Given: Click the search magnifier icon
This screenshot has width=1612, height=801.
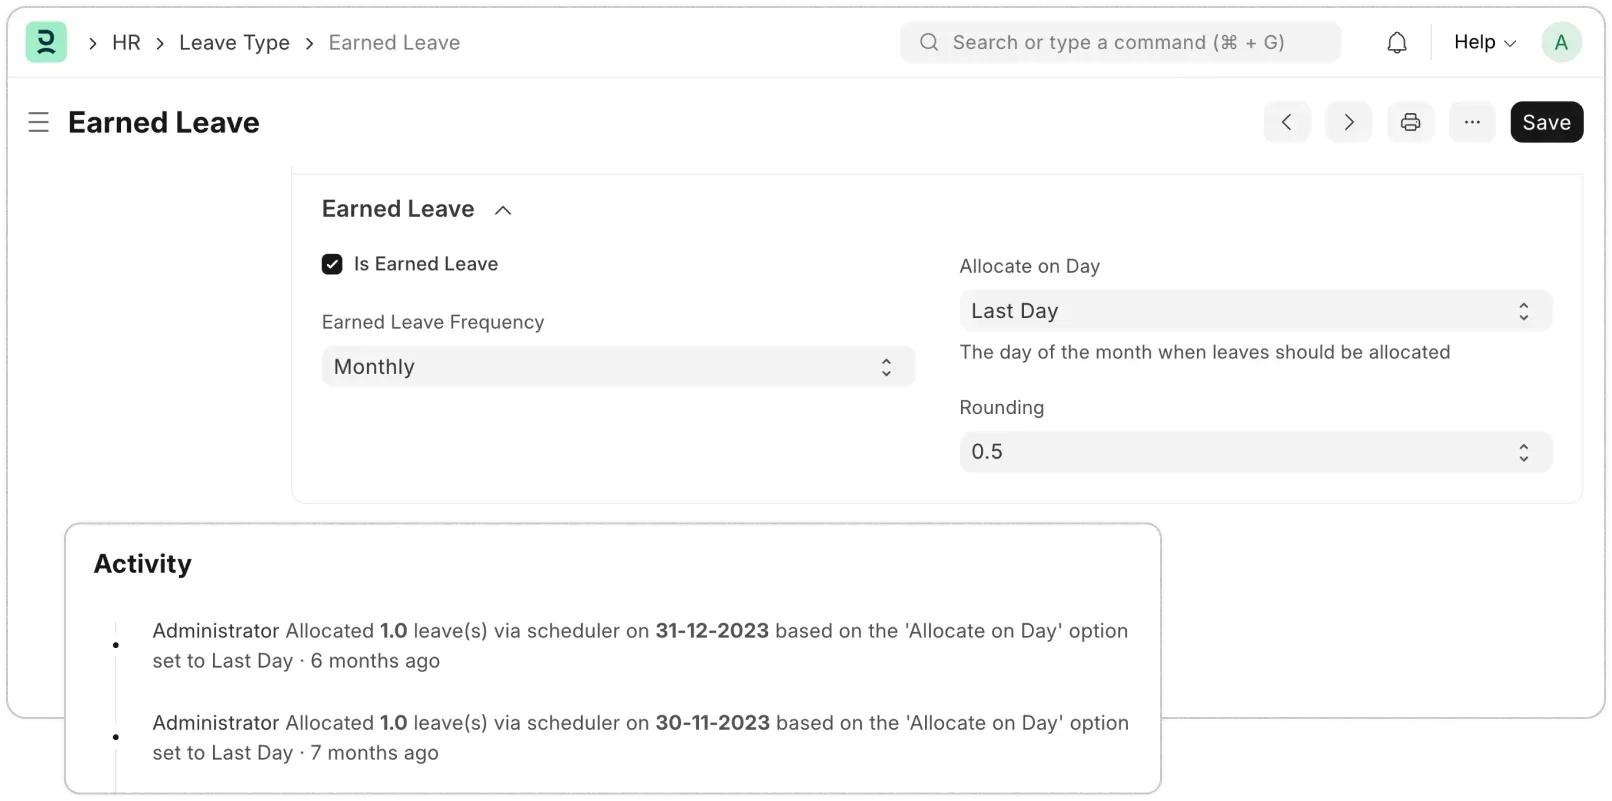Looking at the screenshot, I should click(928, 42).
